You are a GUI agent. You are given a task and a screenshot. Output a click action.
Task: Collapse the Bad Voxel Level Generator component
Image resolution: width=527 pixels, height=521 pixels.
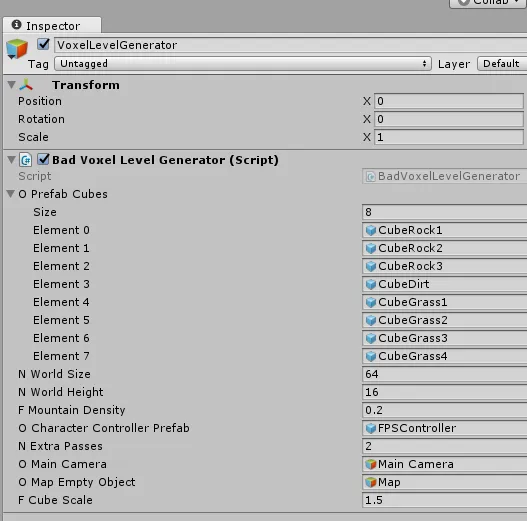(11, 159)
